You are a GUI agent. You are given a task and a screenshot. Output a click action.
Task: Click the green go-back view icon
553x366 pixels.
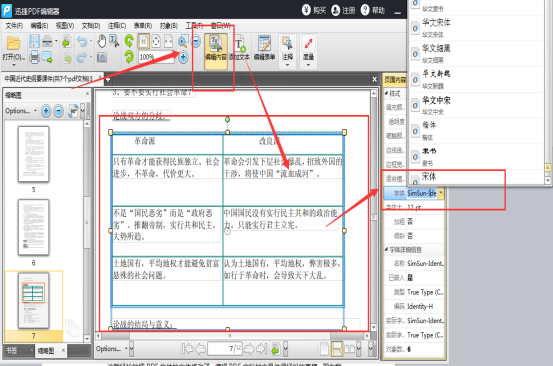(275, 349)
